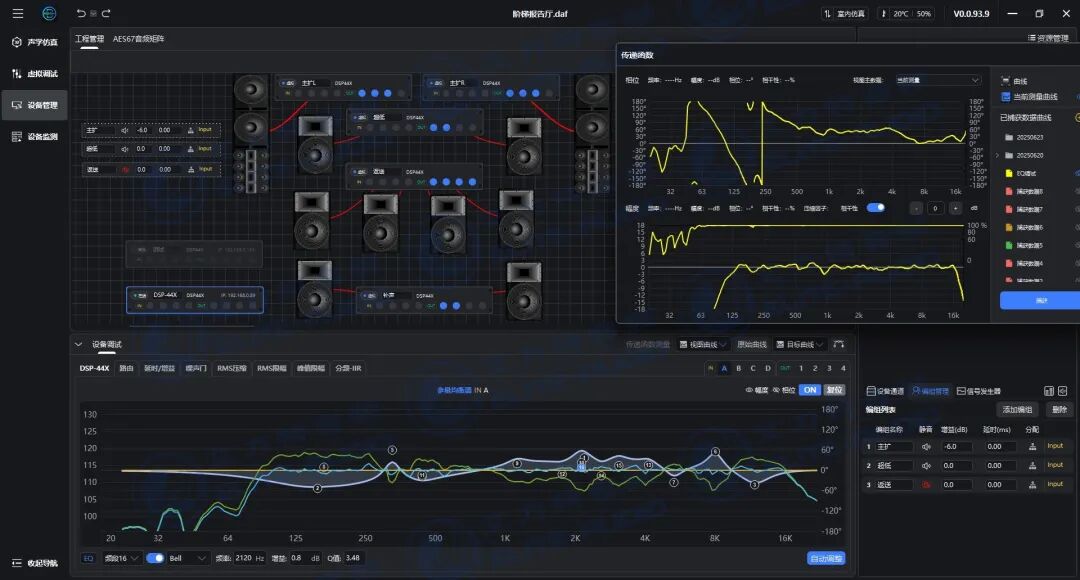This screenshot has width=1080, height=580.
Task: Expand the 20250620 folder
Action: [x=997, y=155]
